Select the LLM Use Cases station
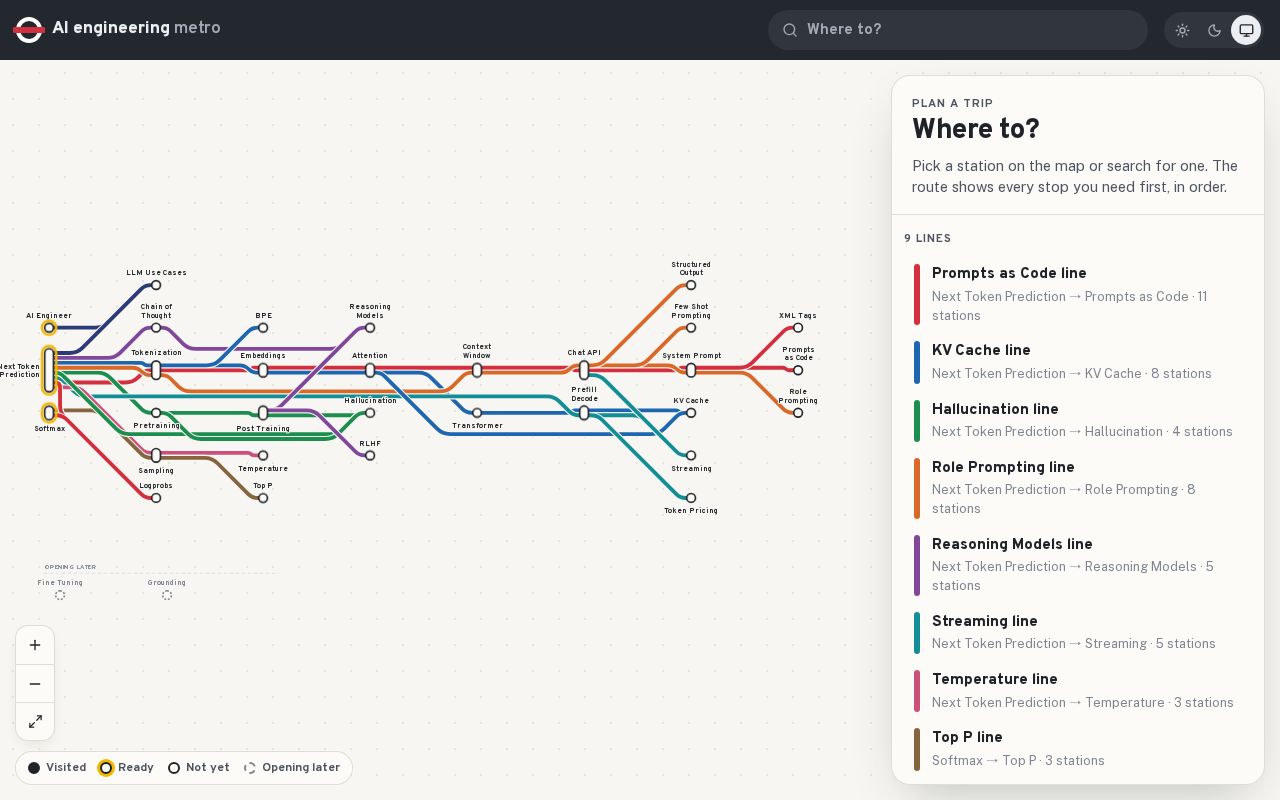 click(x=156, y=285)
